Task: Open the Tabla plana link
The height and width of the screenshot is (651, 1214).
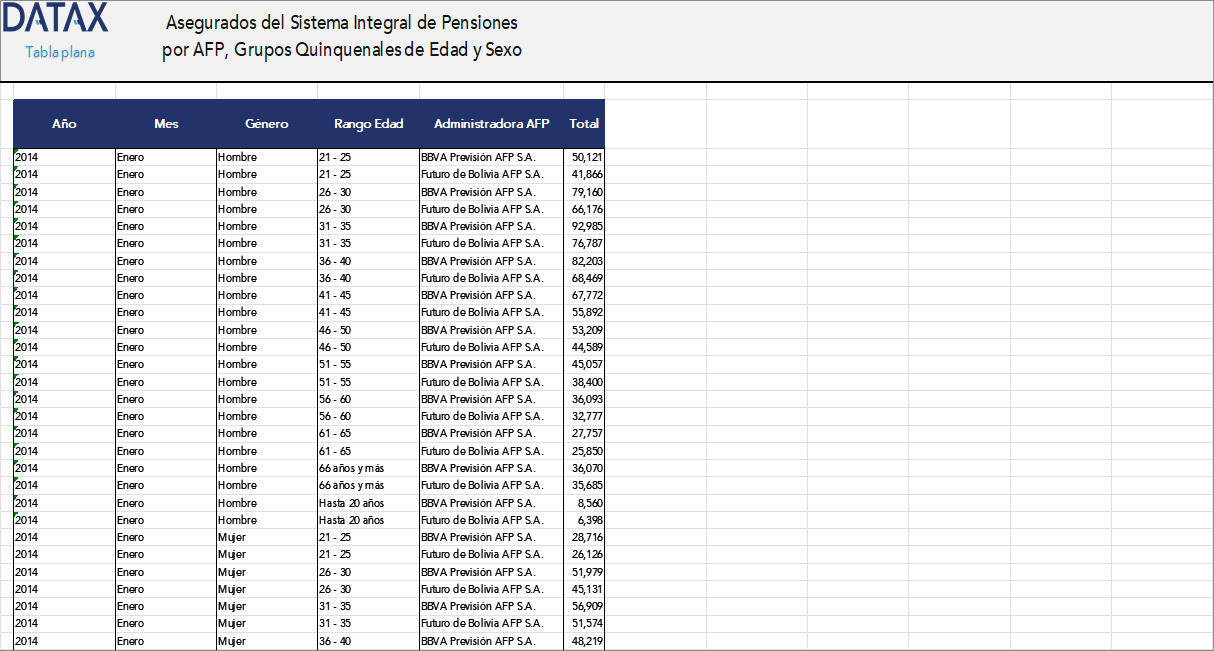Action: 60,52
